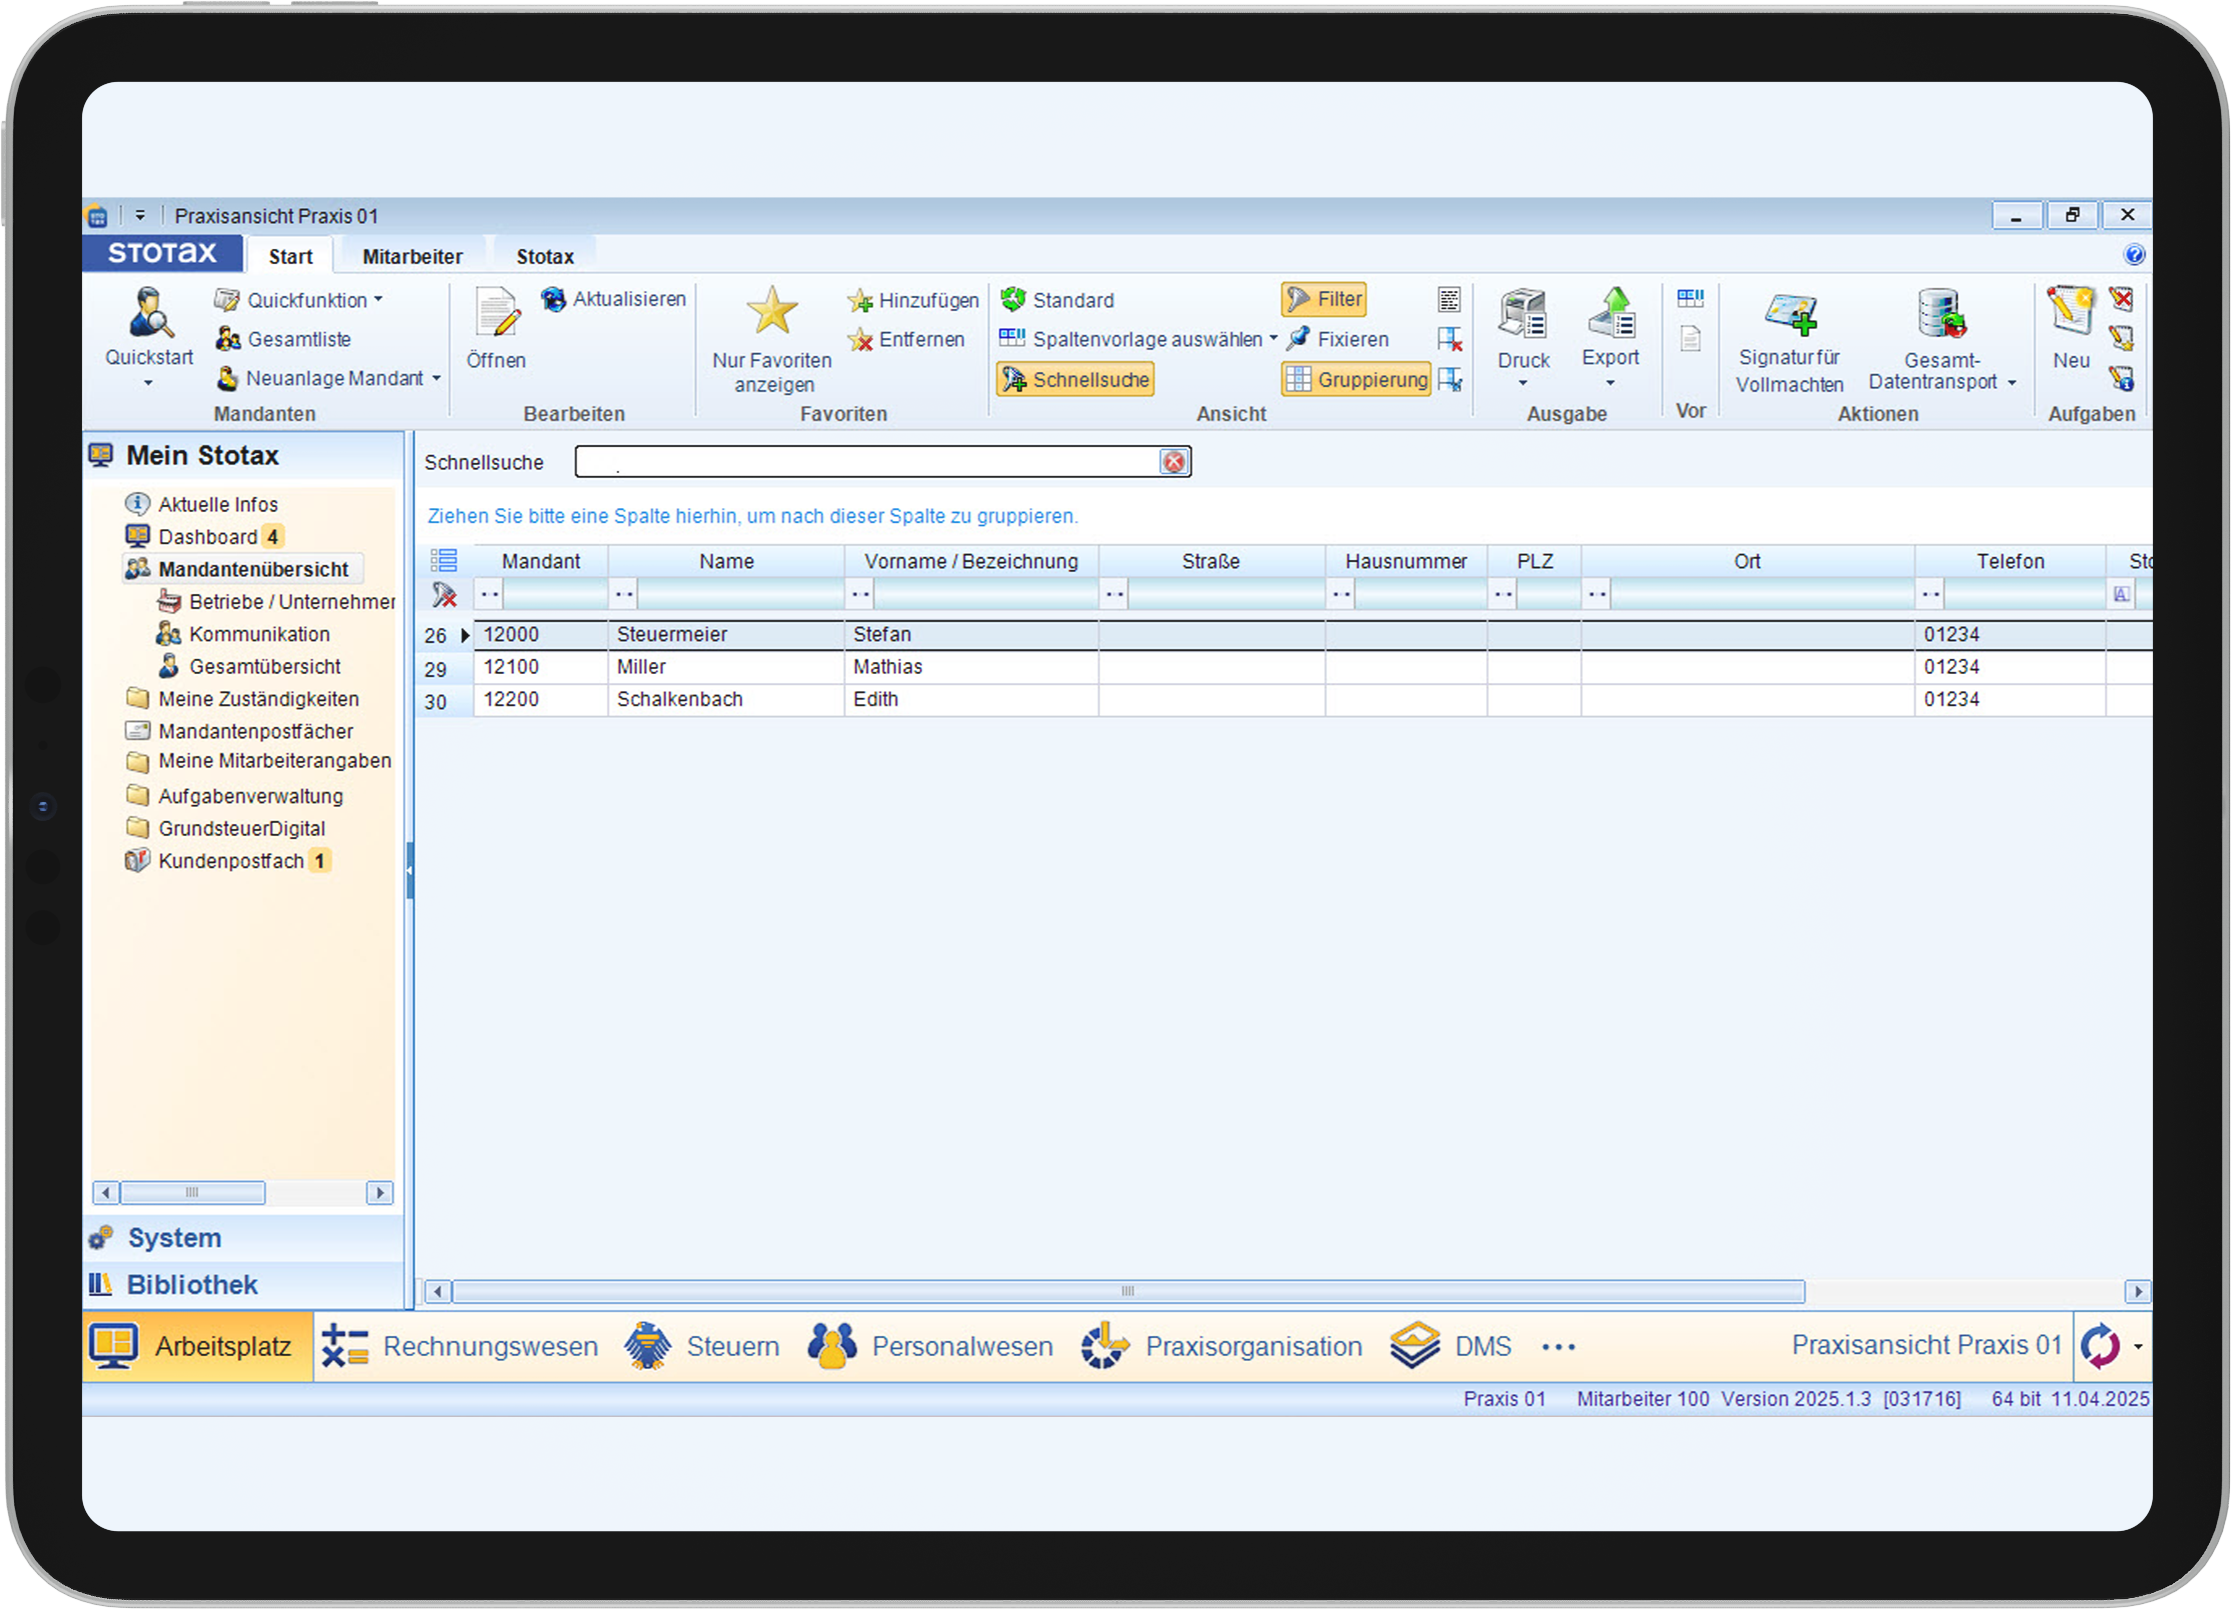This screenshot has height=1610, width=2231.
Task: Open the Dashboard tree item
Action: coord(204,537)
